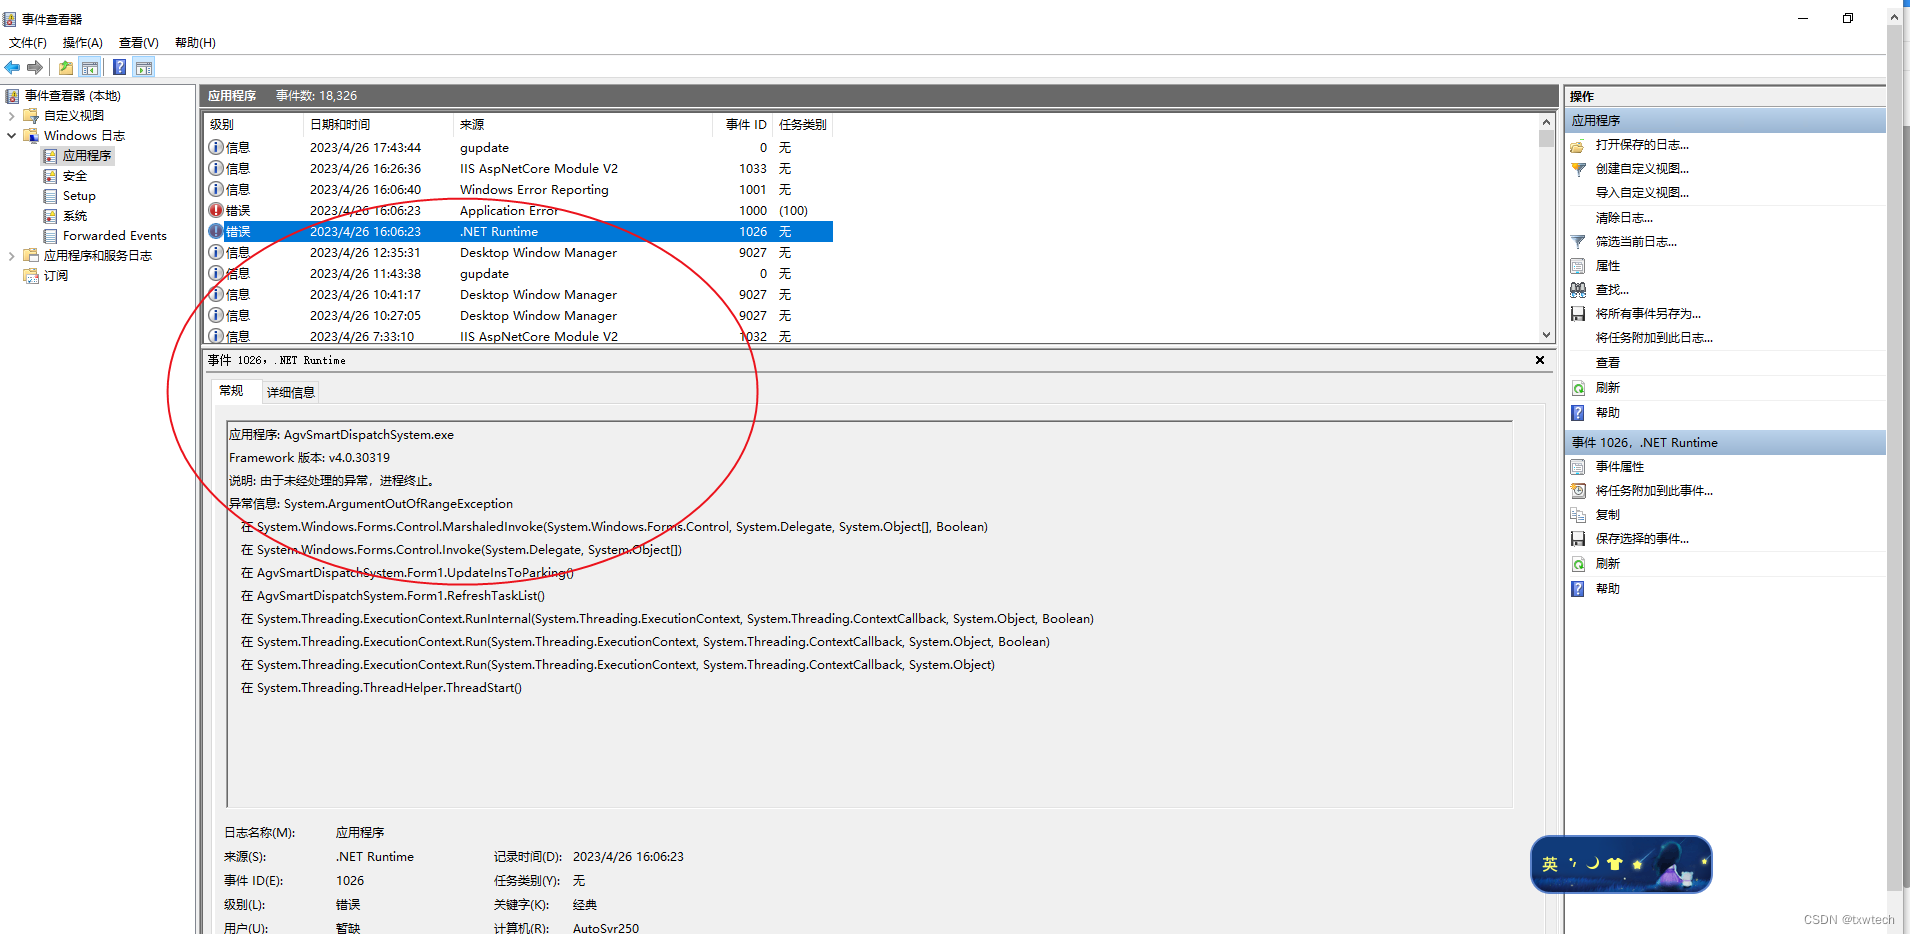The height and width of the screenshot is (934, 1910).
Task: Switch to the 常规 tab
Action: point(232,391)
